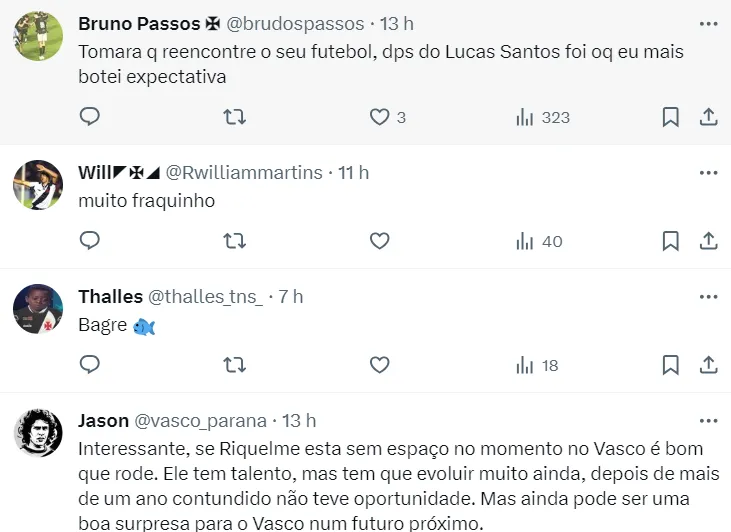731x532 pixels.
Task: Bookmark Bruno Passos's tweet
Action: 670,117
